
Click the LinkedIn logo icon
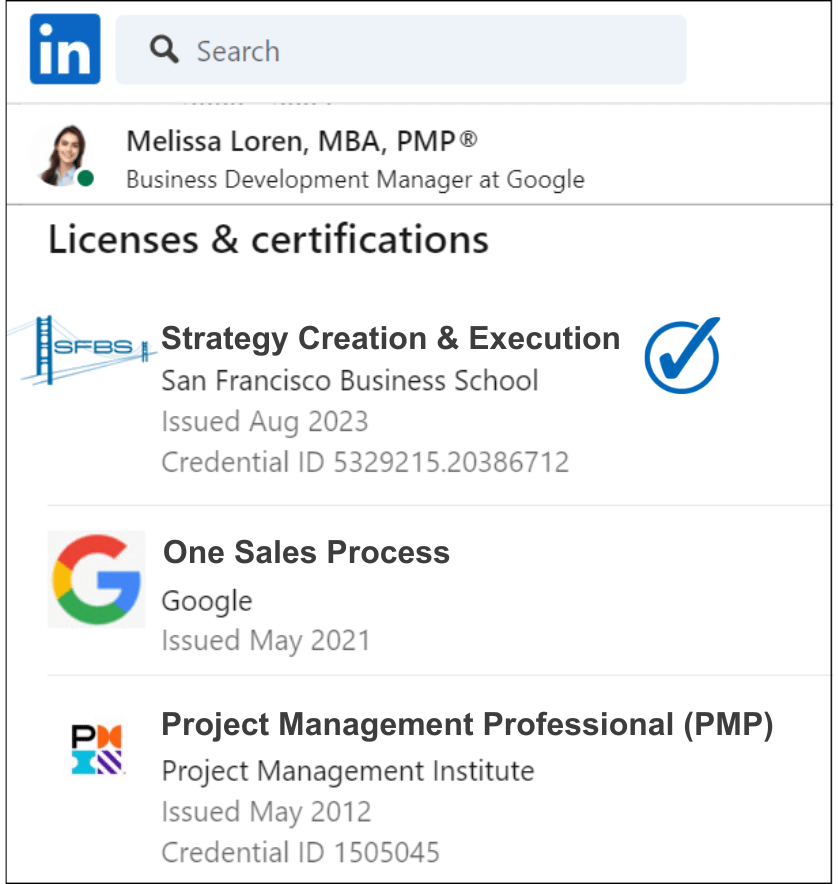coord(65,49)
